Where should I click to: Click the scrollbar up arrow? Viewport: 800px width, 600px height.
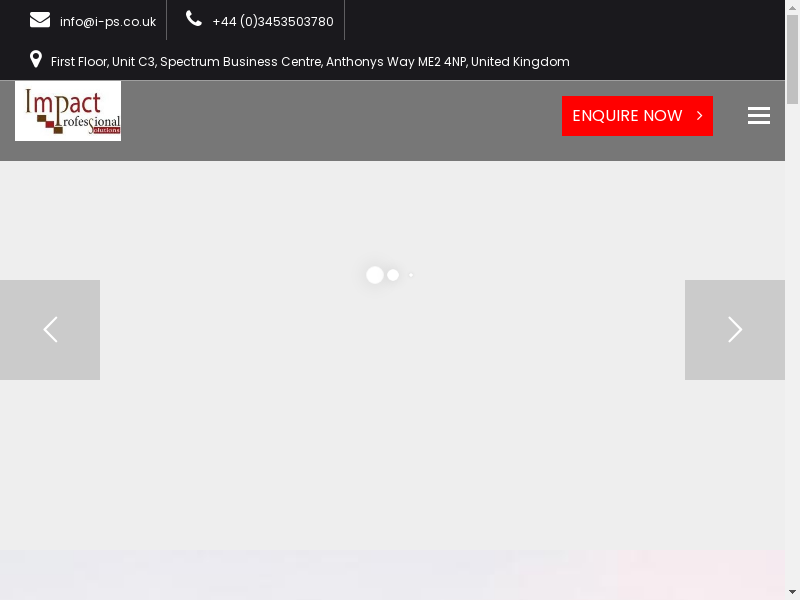[792, 6]
